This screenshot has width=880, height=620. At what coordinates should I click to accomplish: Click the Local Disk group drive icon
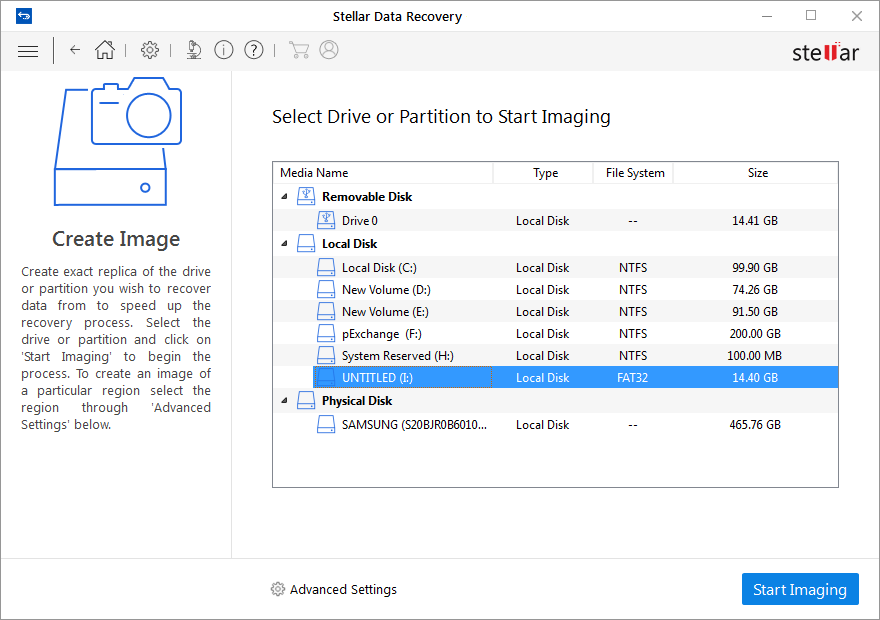tap(306, 244)
